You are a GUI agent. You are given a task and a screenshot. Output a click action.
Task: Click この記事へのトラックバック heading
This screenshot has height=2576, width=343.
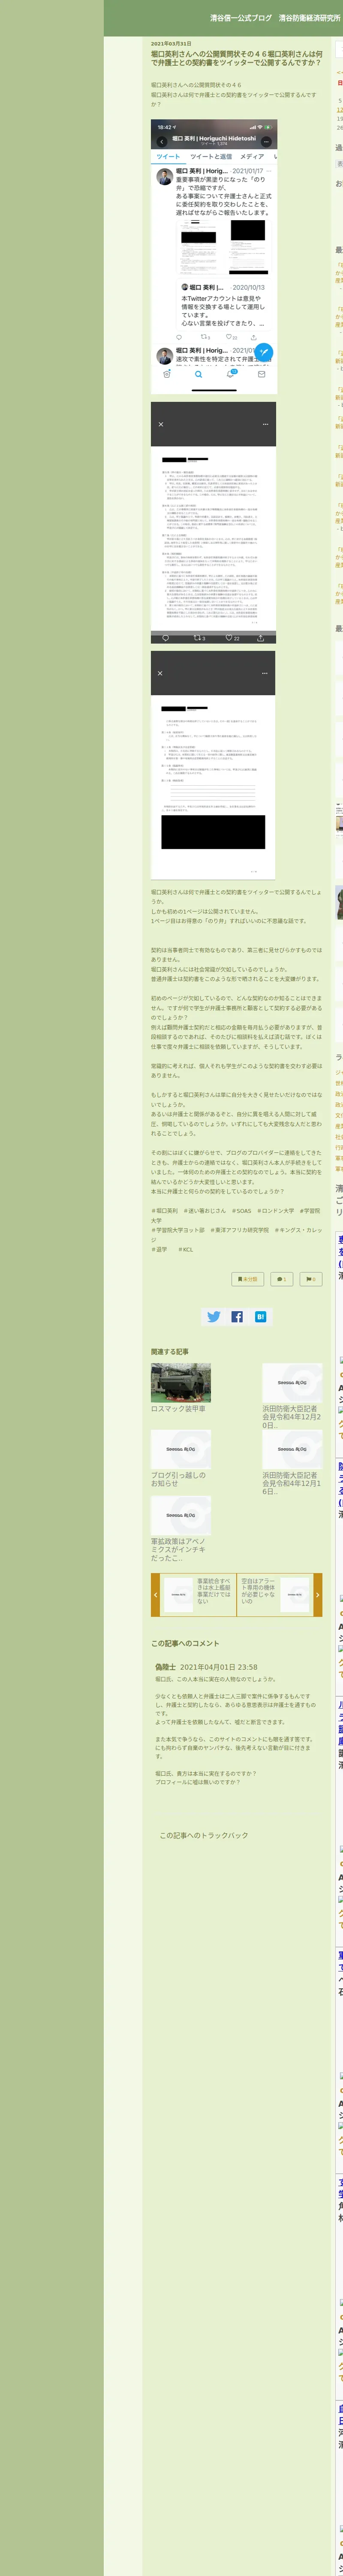point(204,1835)
